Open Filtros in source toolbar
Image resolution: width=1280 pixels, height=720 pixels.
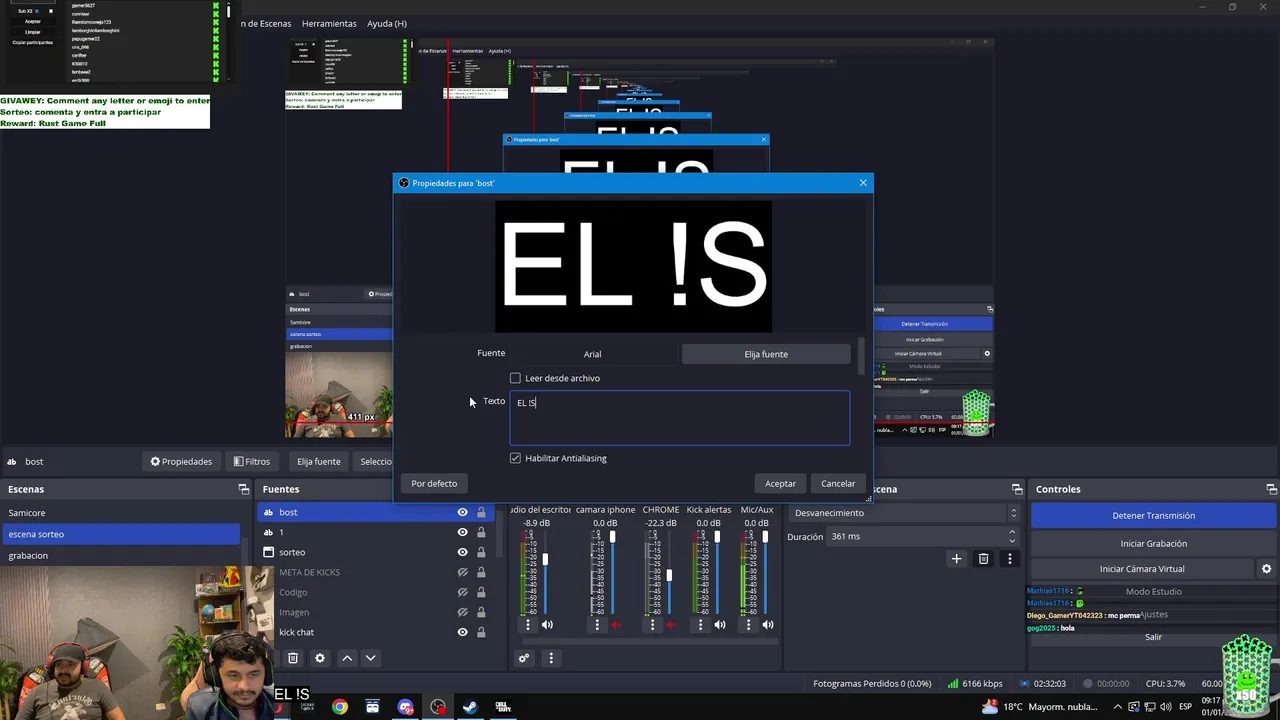point(251,461)
